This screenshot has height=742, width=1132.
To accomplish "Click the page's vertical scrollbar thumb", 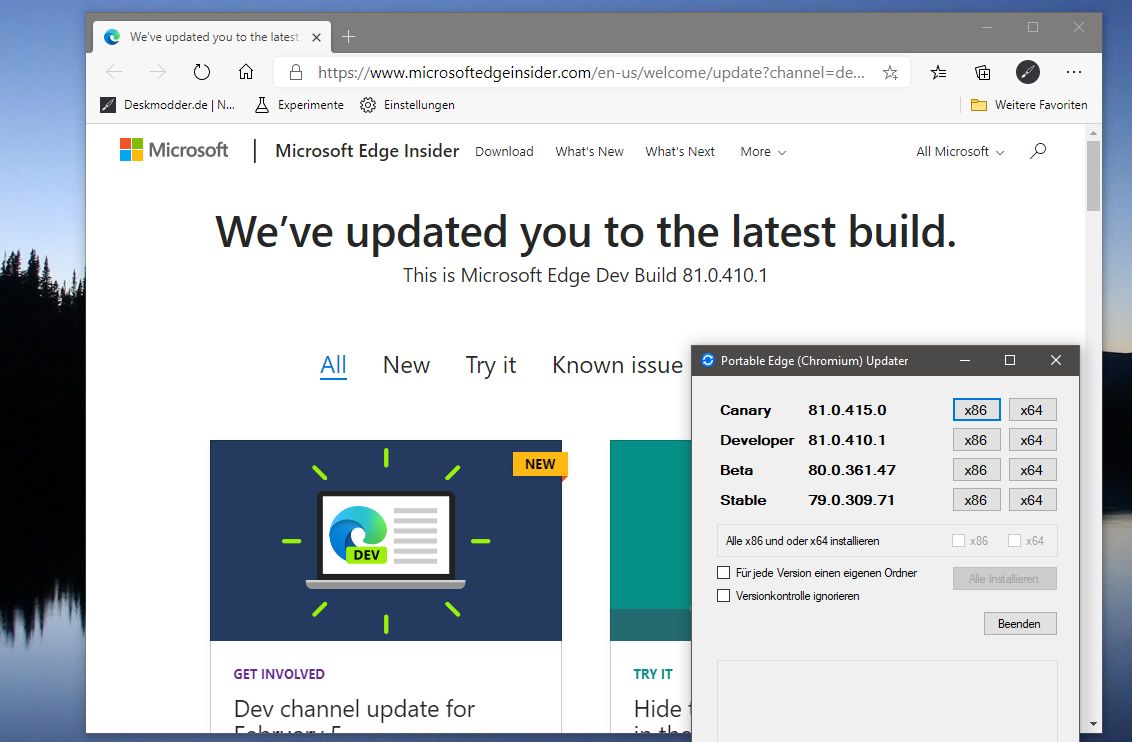I will [1093, 176].
